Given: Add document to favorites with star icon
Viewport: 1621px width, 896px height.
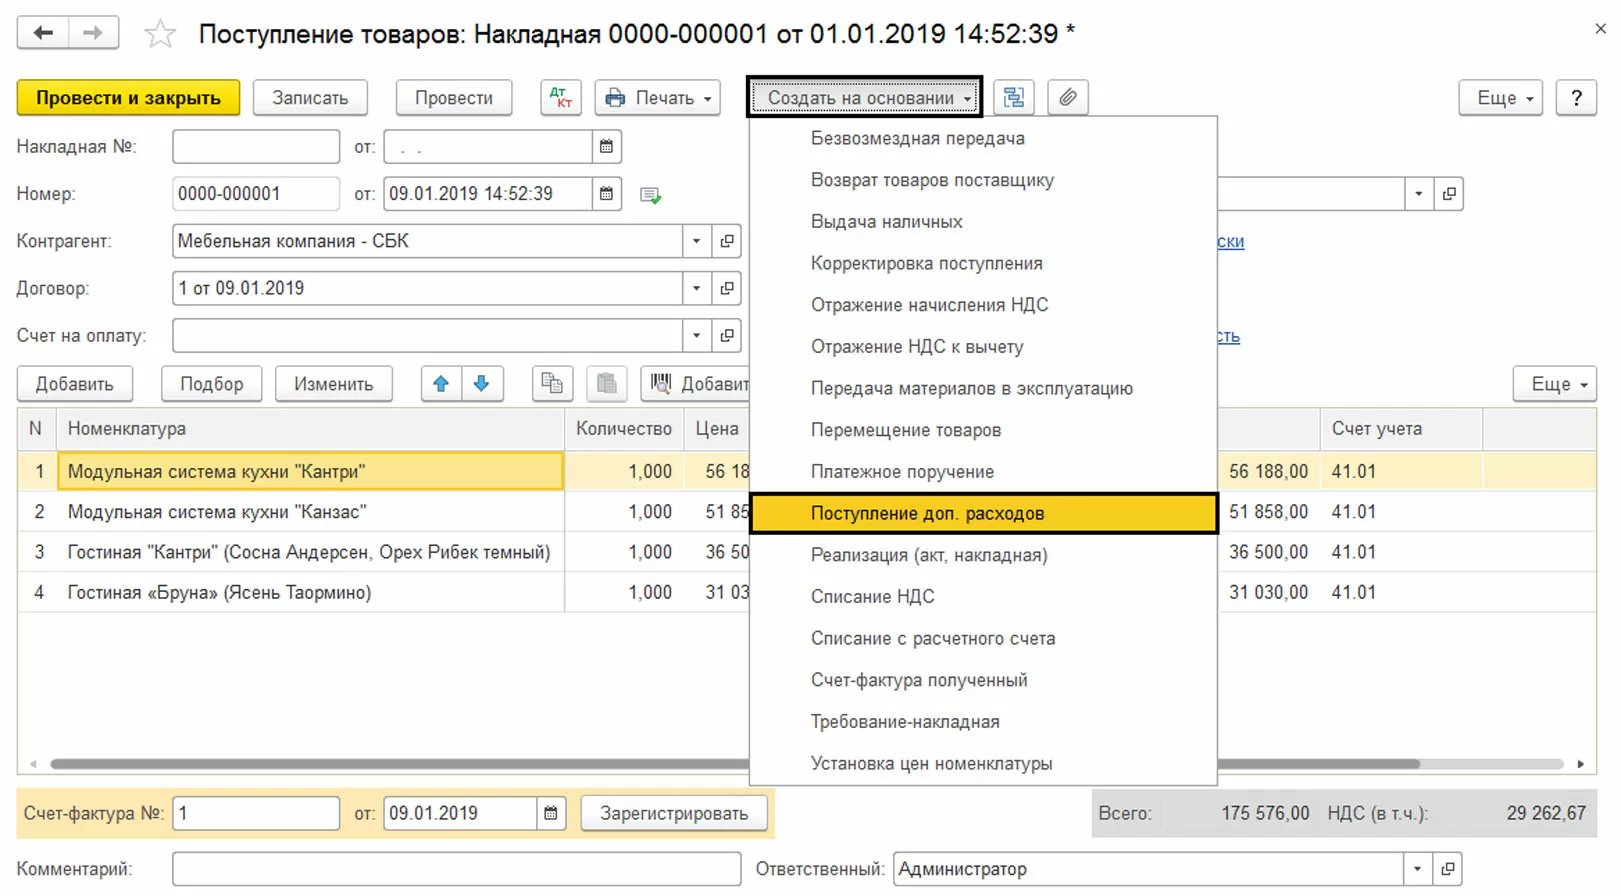Looking at the screenshot, I should [160, 35].
